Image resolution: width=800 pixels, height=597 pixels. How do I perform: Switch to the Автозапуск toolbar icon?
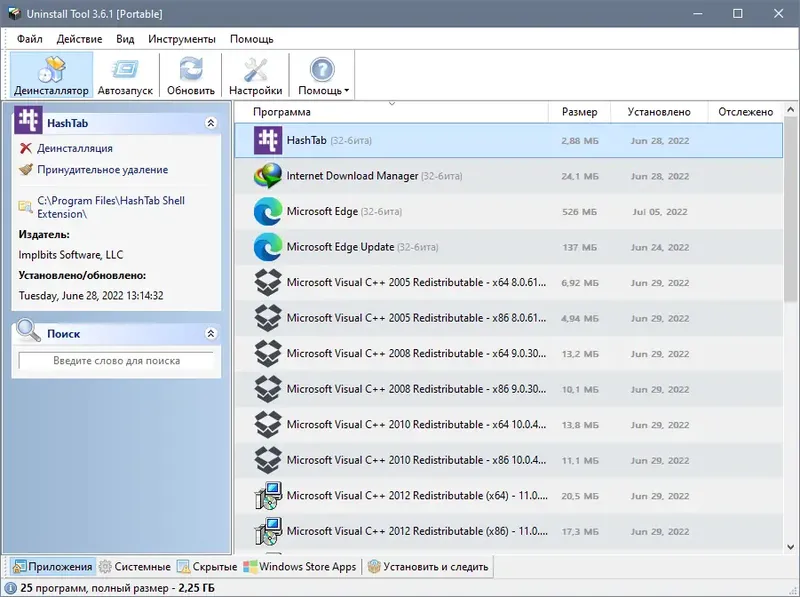(123, 68)
